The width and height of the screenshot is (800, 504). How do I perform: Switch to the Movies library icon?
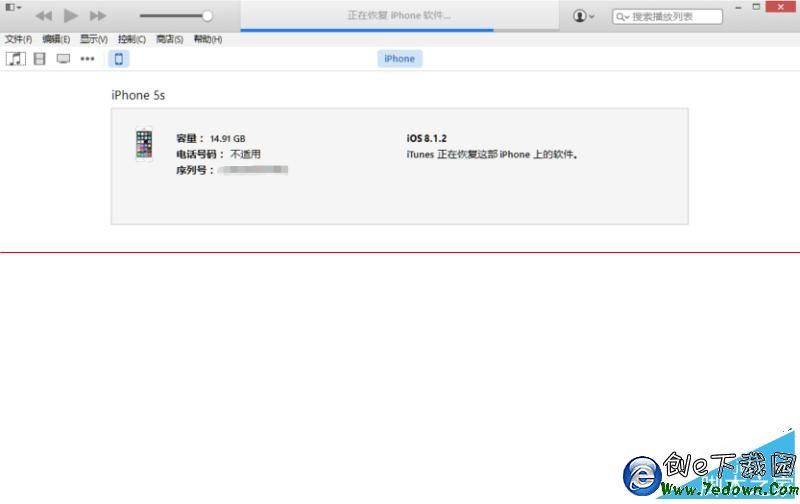[39, 59]
